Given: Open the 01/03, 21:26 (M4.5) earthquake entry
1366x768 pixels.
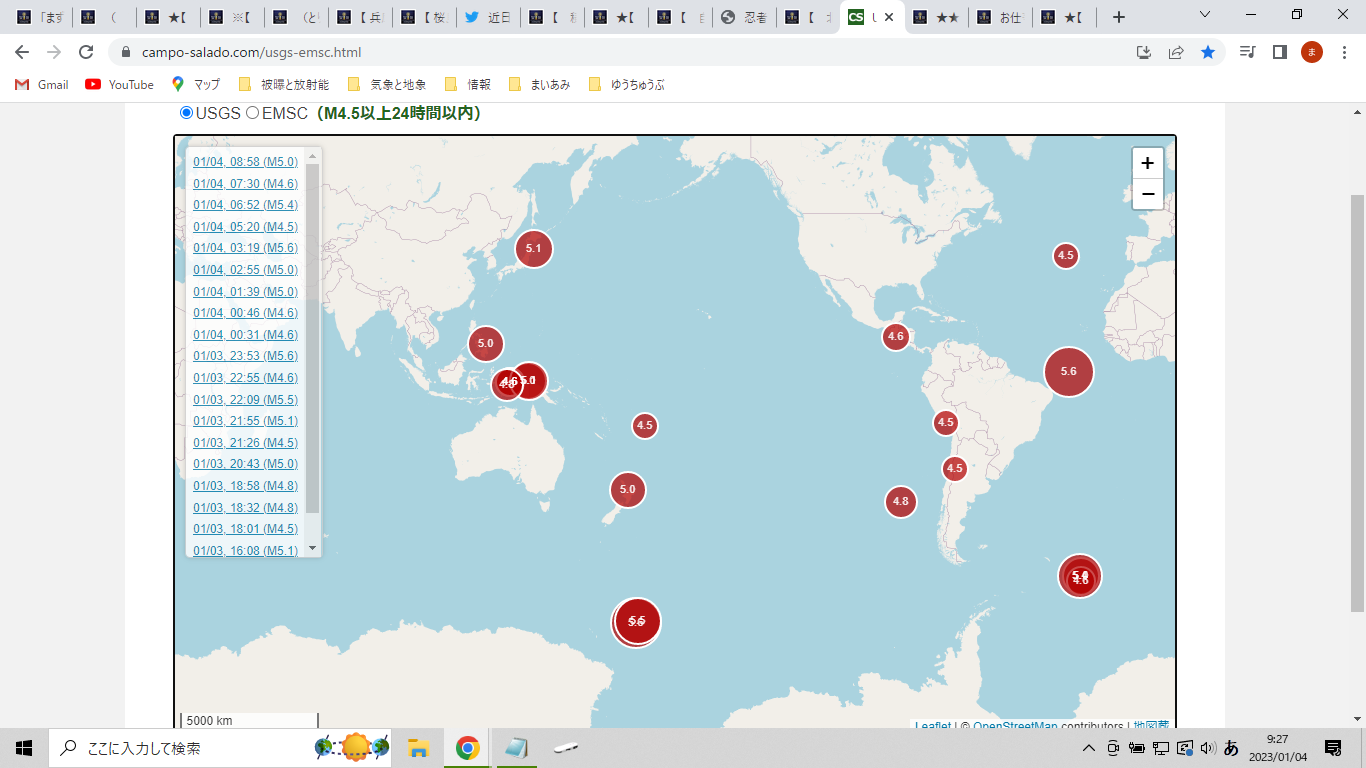Looking at the screenshot, I should [x=245, y=443].
